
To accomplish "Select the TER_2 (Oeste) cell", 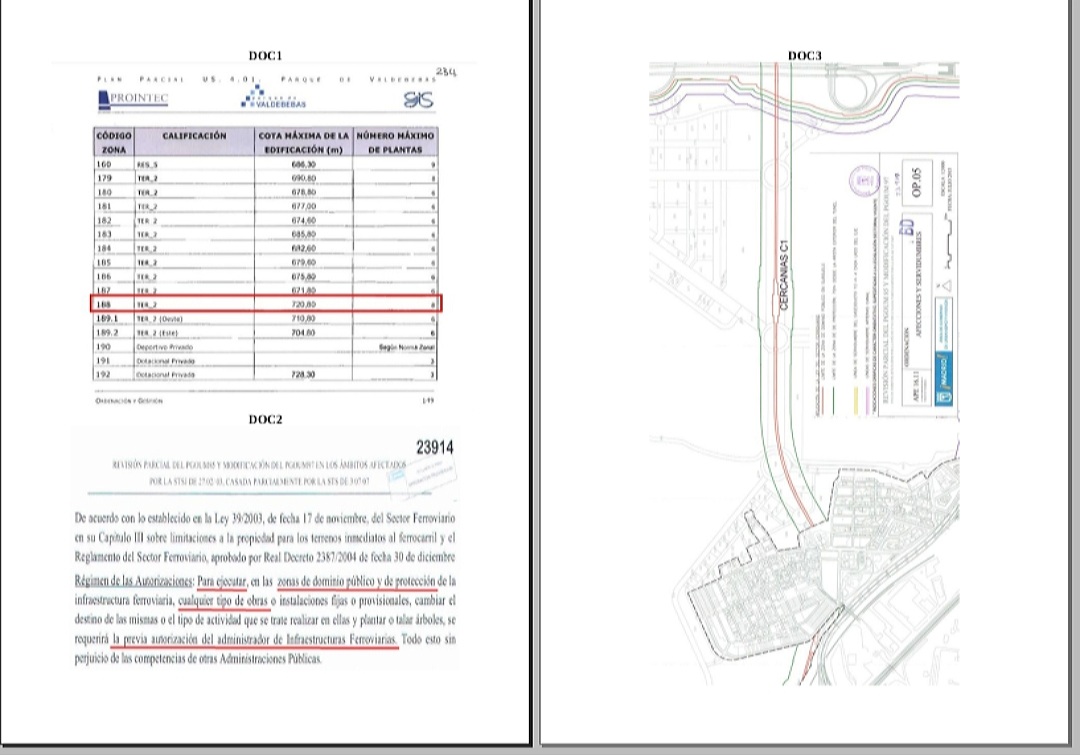I will [159, 319].
